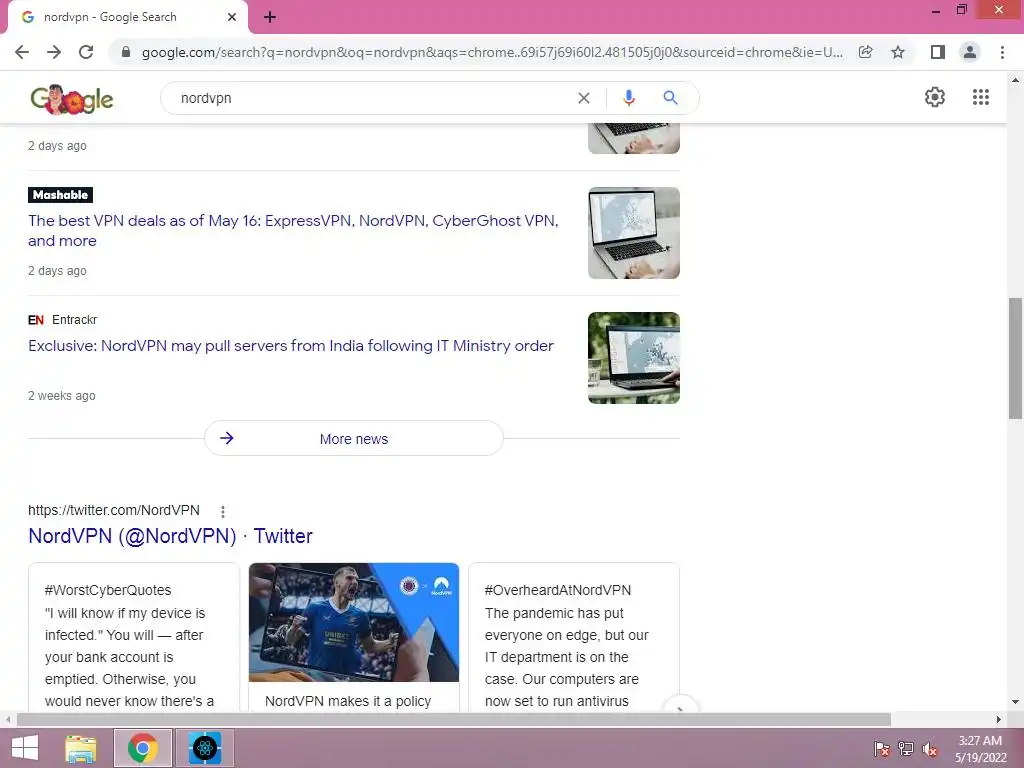This screenshot has width=1024, height=768.
Task: Open the Chrome three-dot menu
Action: 1002,52
